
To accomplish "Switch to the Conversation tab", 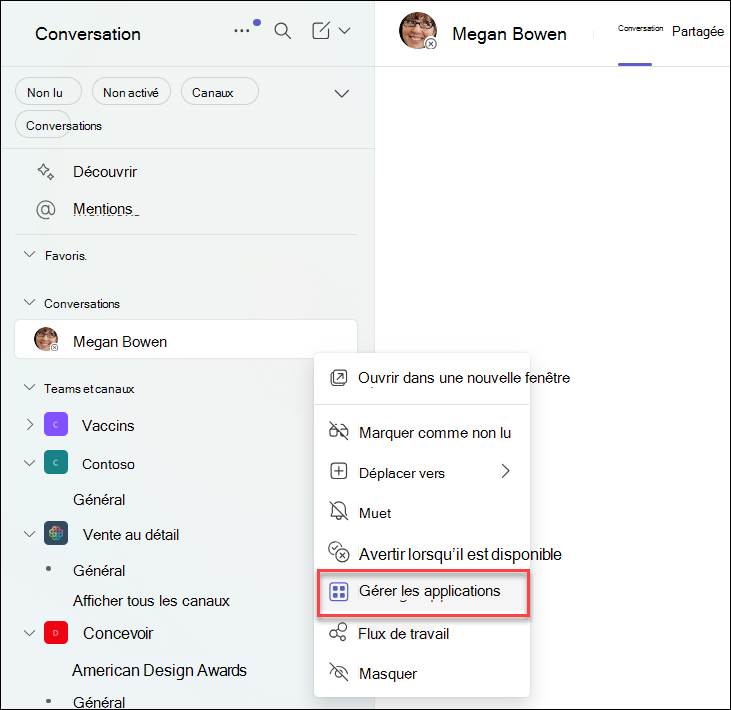I will click(x=640, y=28).
